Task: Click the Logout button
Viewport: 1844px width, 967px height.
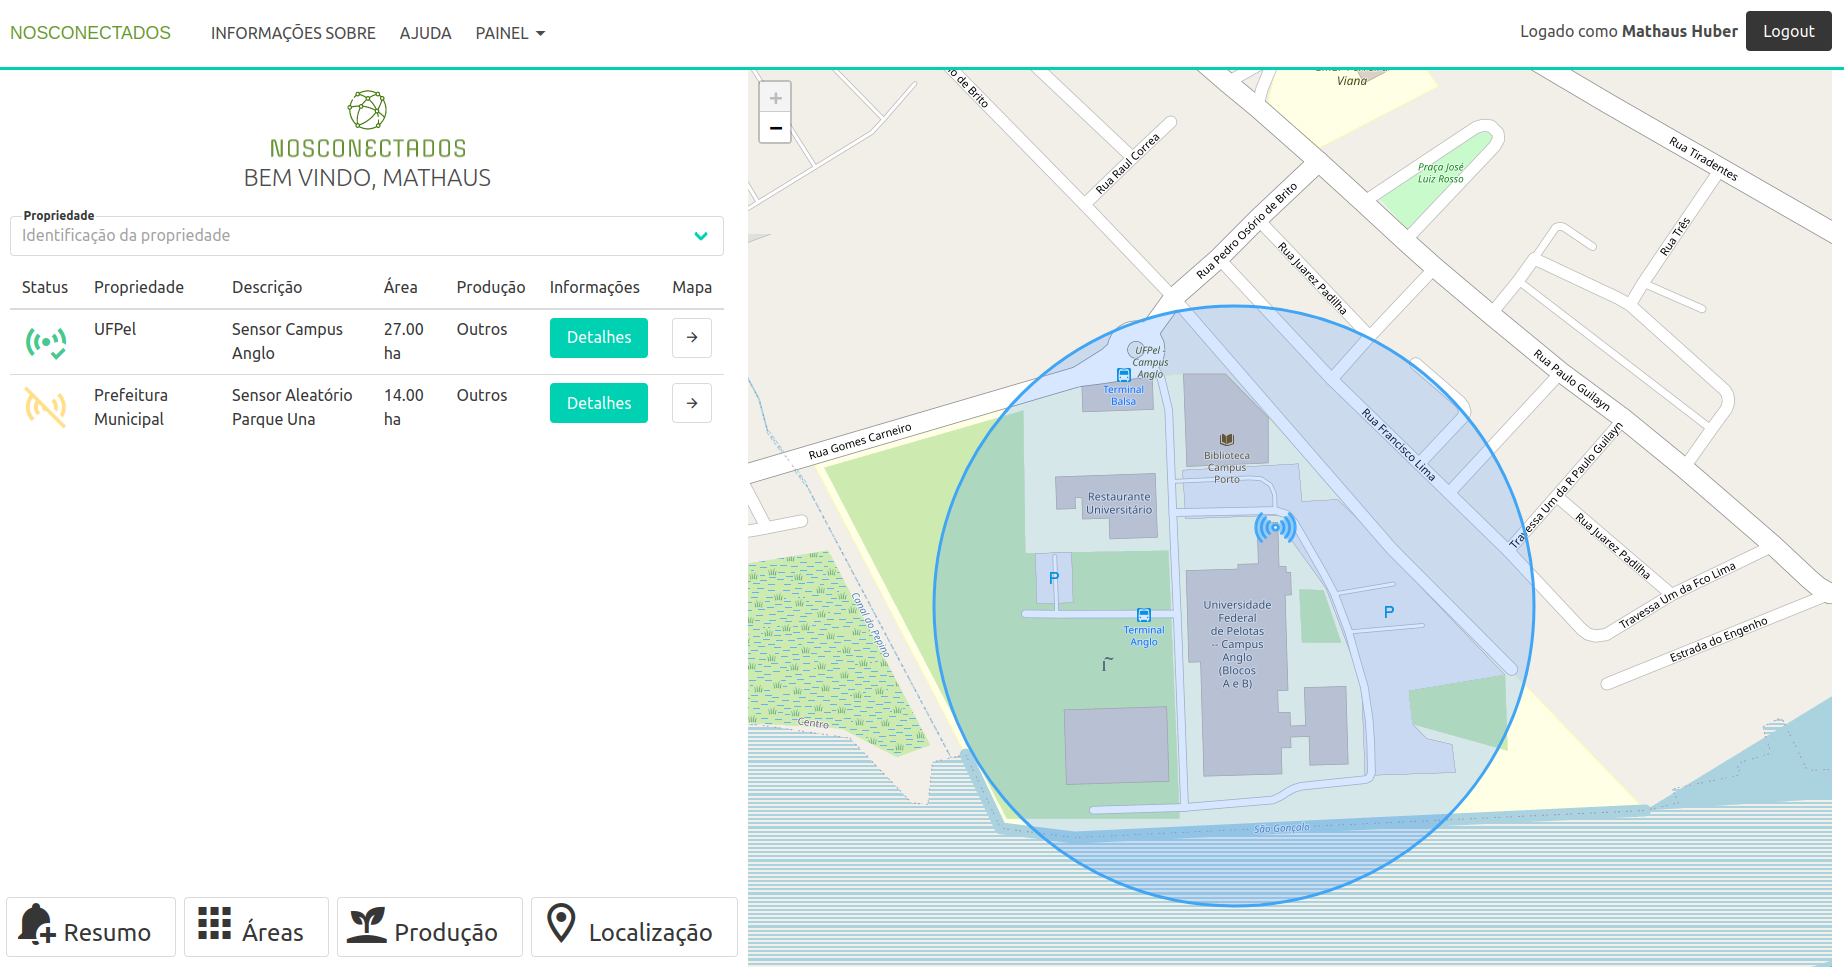Action: (1788, 31)
